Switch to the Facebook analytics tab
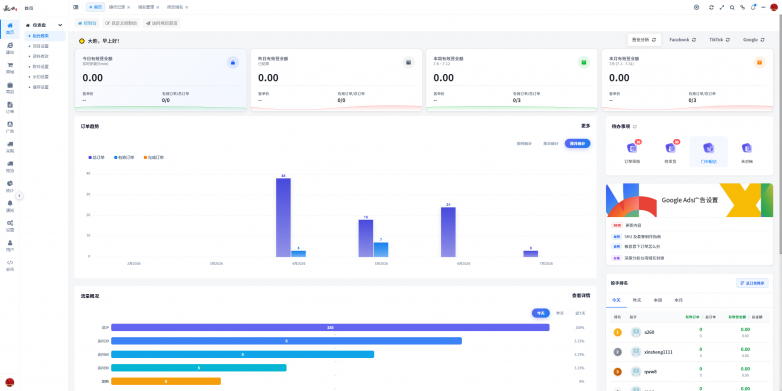Screen dimensions: 782x391 [x=683, y=39]
